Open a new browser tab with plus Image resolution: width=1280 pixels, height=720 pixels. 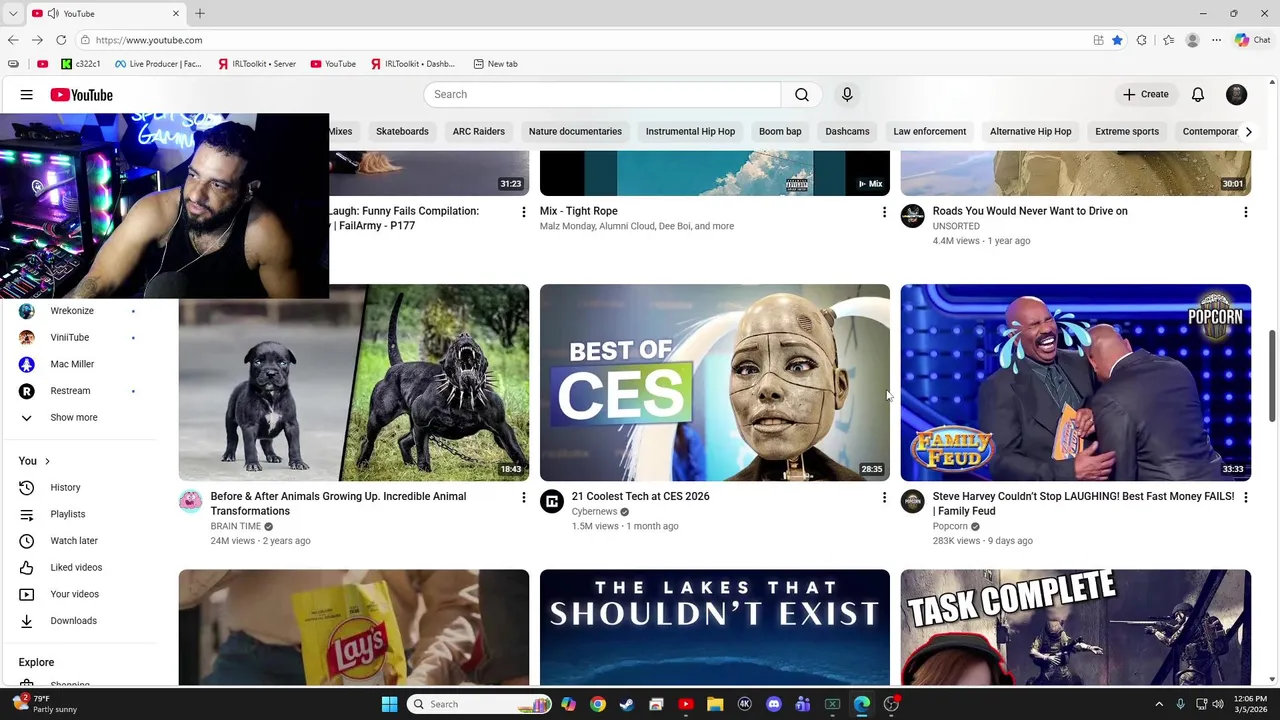(x=200, y=13)
